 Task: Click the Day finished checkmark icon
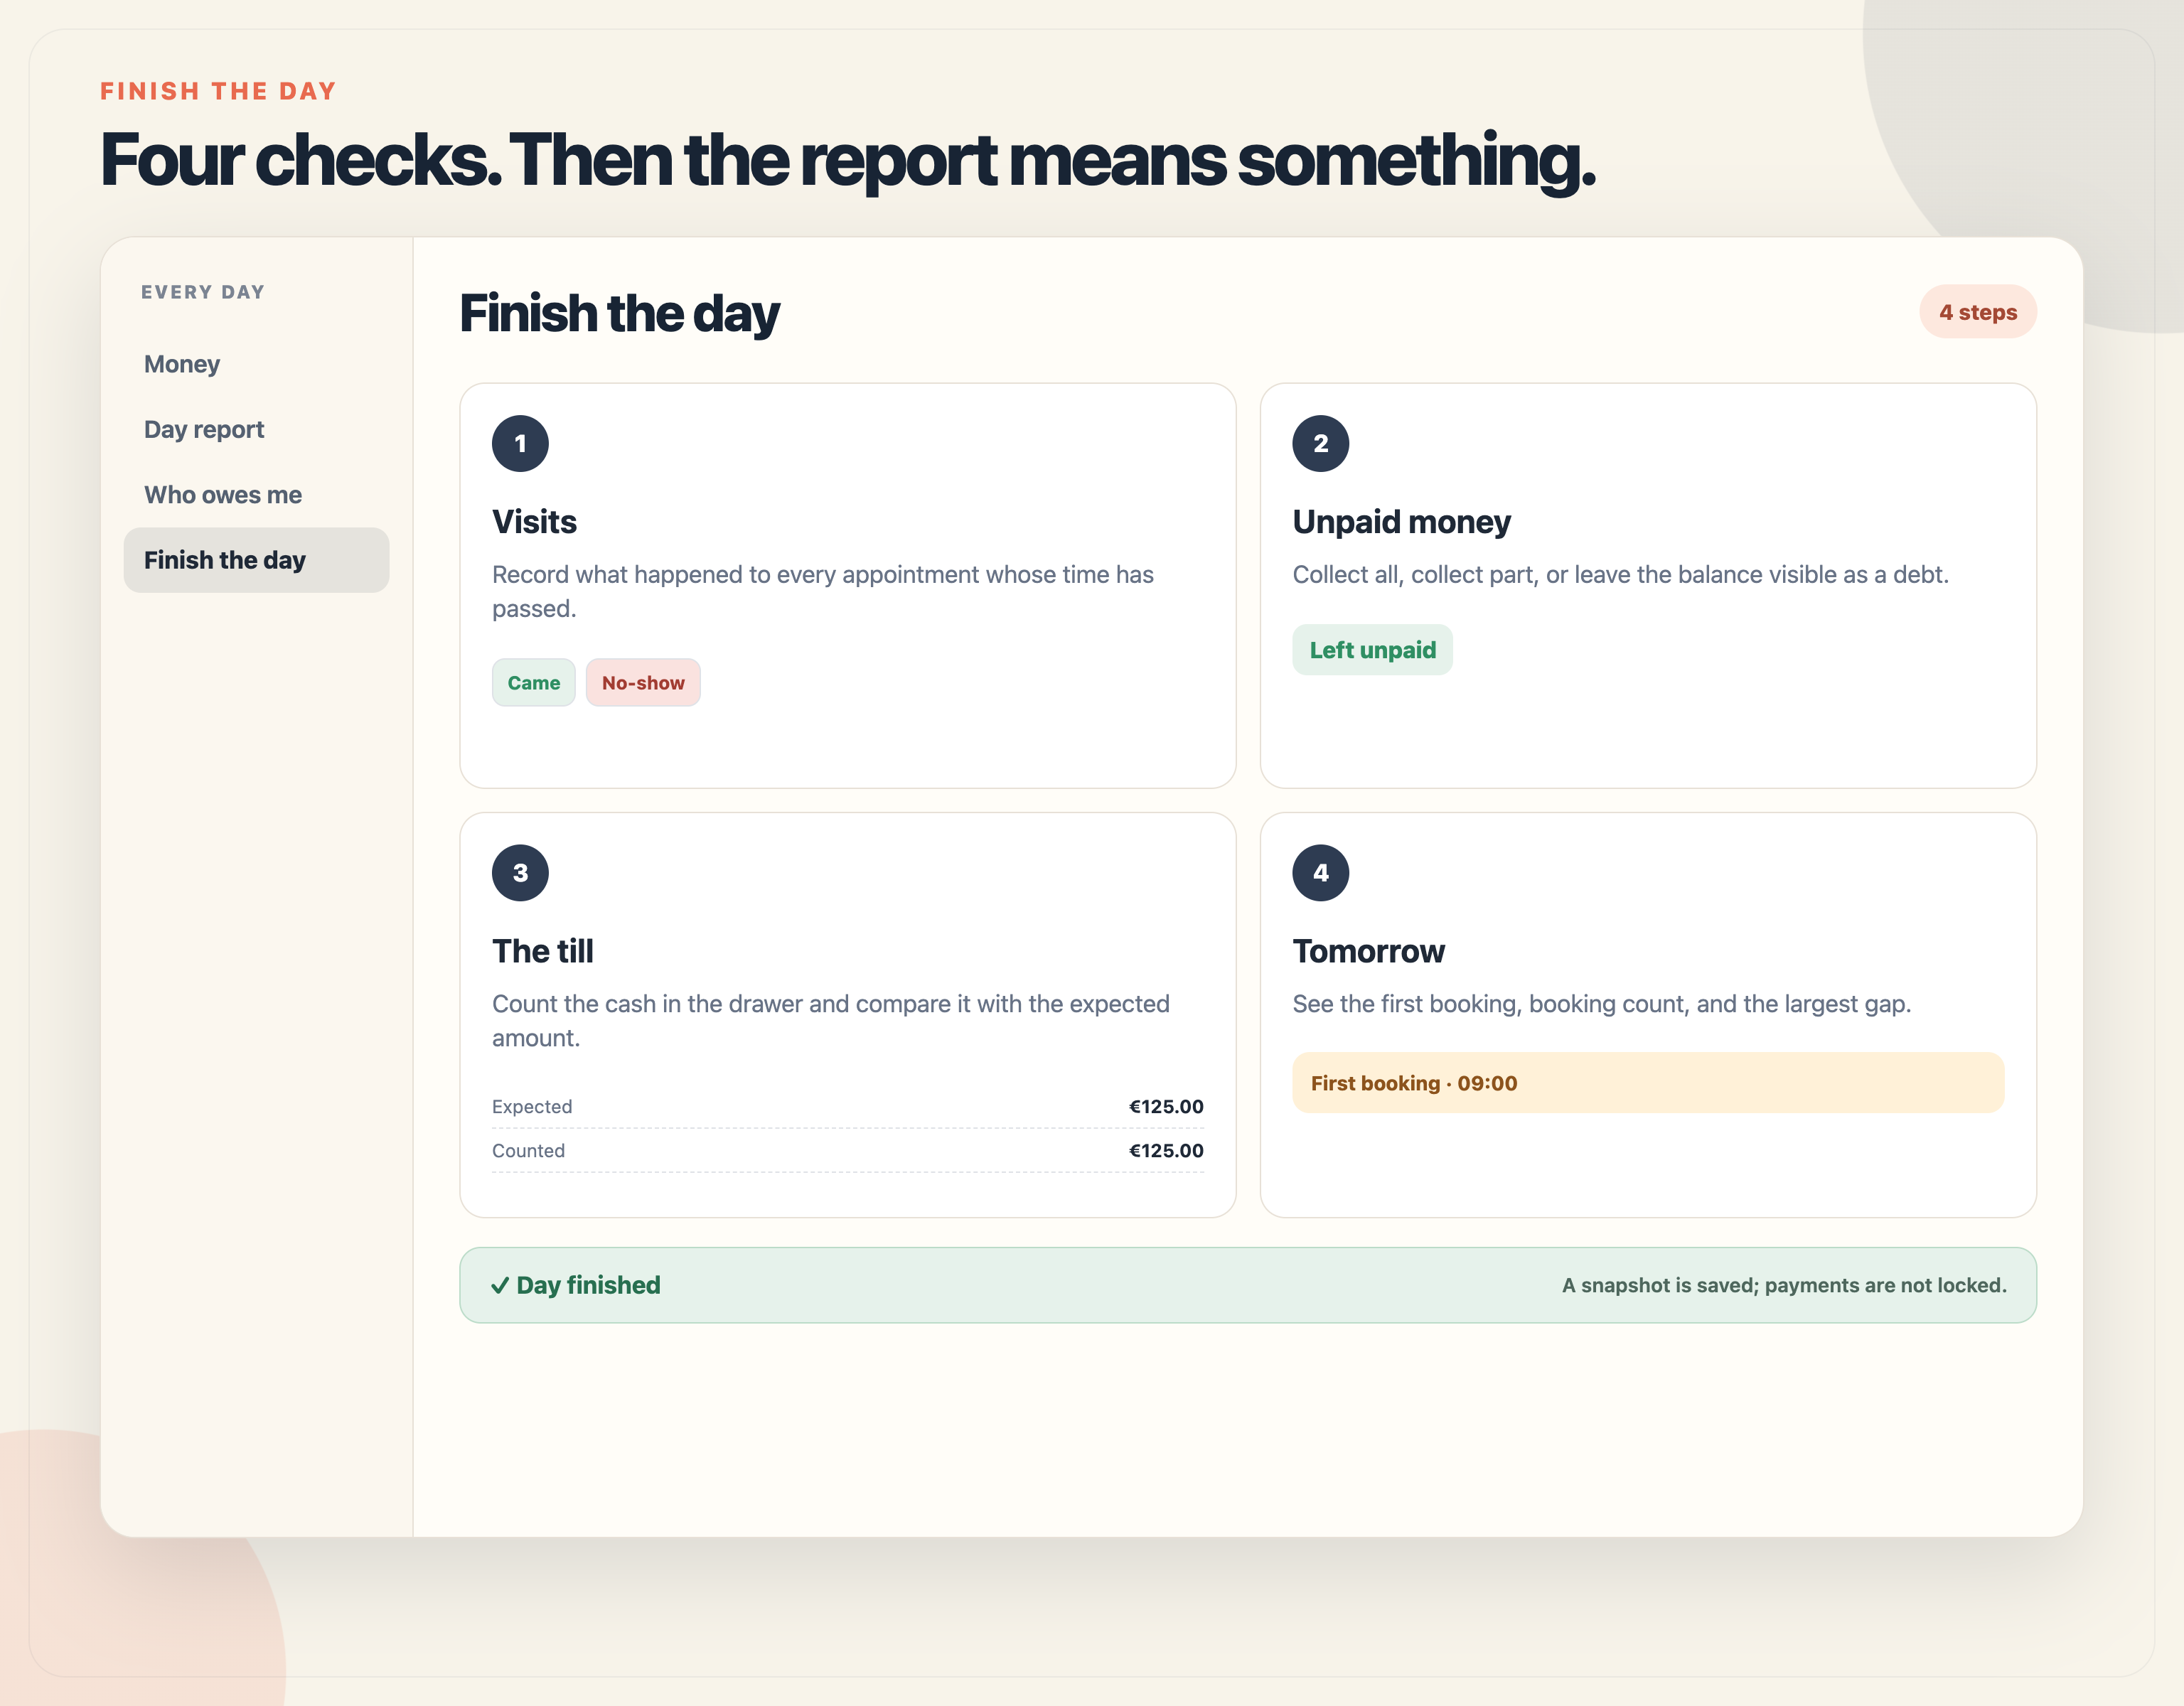pyautogui.click(x=500, y=1286)
